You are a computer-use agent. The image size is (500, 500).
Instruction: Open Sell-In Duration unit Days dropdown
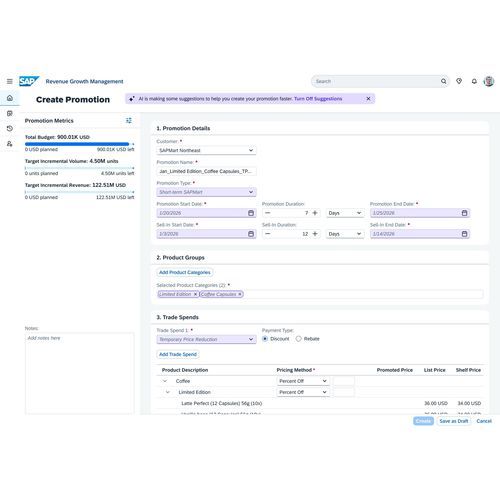click(x=345, y=234)
